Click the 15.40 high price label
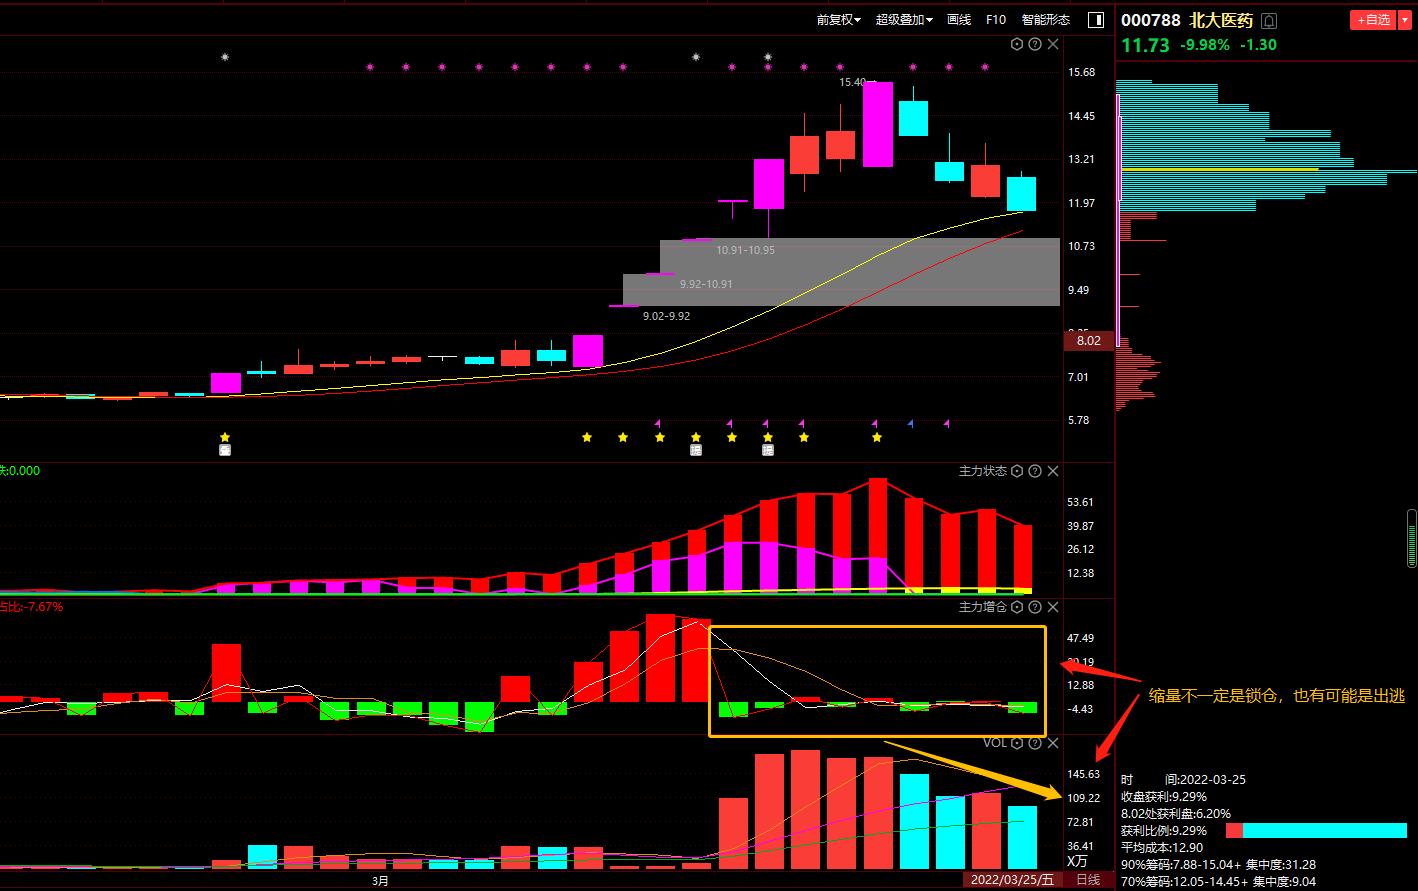Viewport: 1418px width, 891px height. (x=853, y=82)
